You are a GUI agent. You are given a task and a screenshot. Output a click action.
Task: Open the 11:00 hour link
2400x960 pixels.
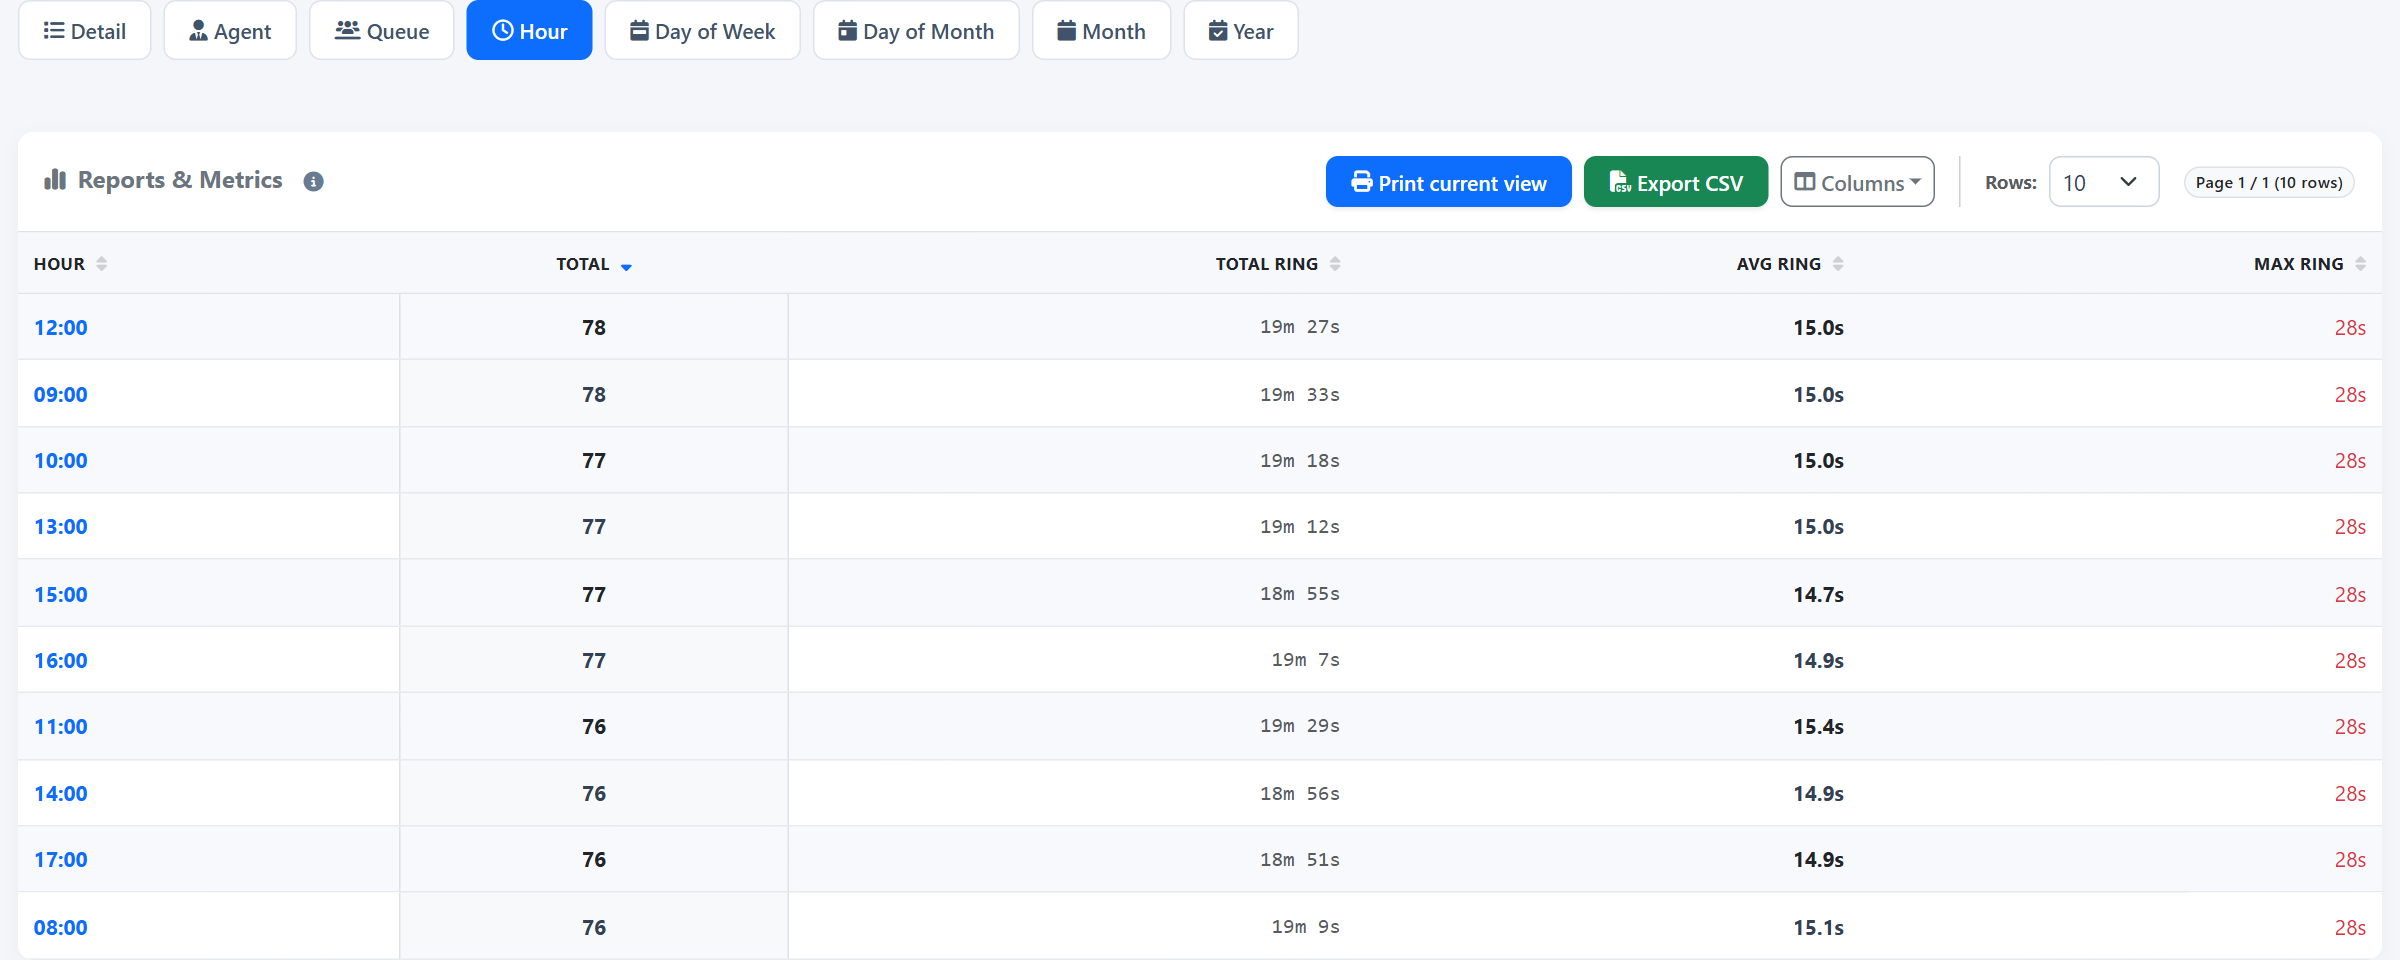[61, 727]
